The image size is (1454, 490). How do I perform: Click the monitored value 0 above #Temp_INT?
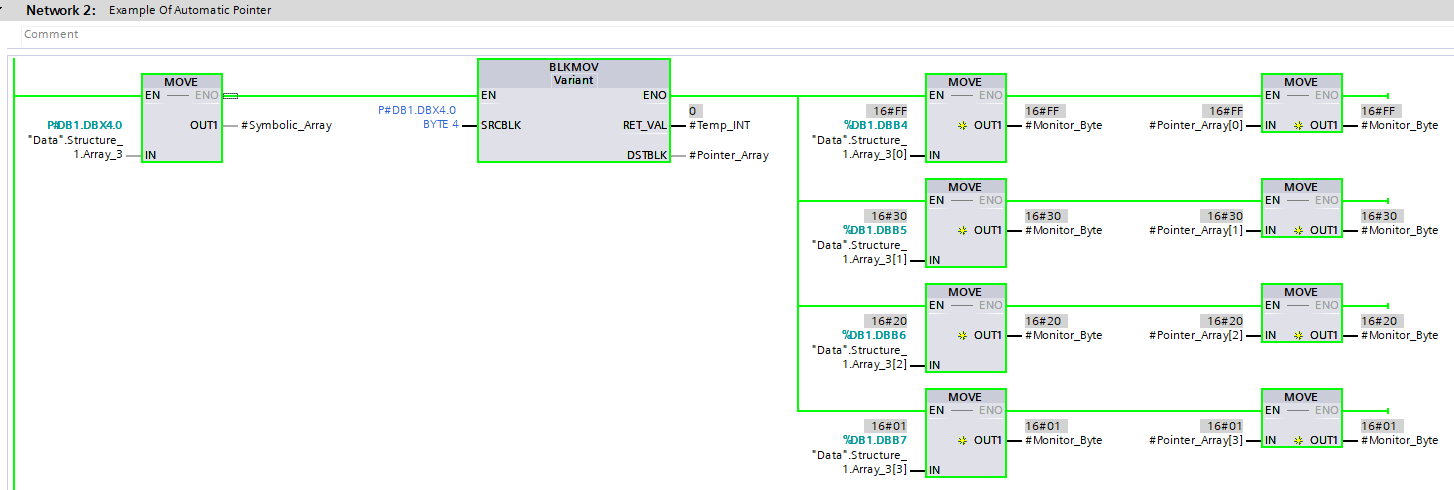693,110
